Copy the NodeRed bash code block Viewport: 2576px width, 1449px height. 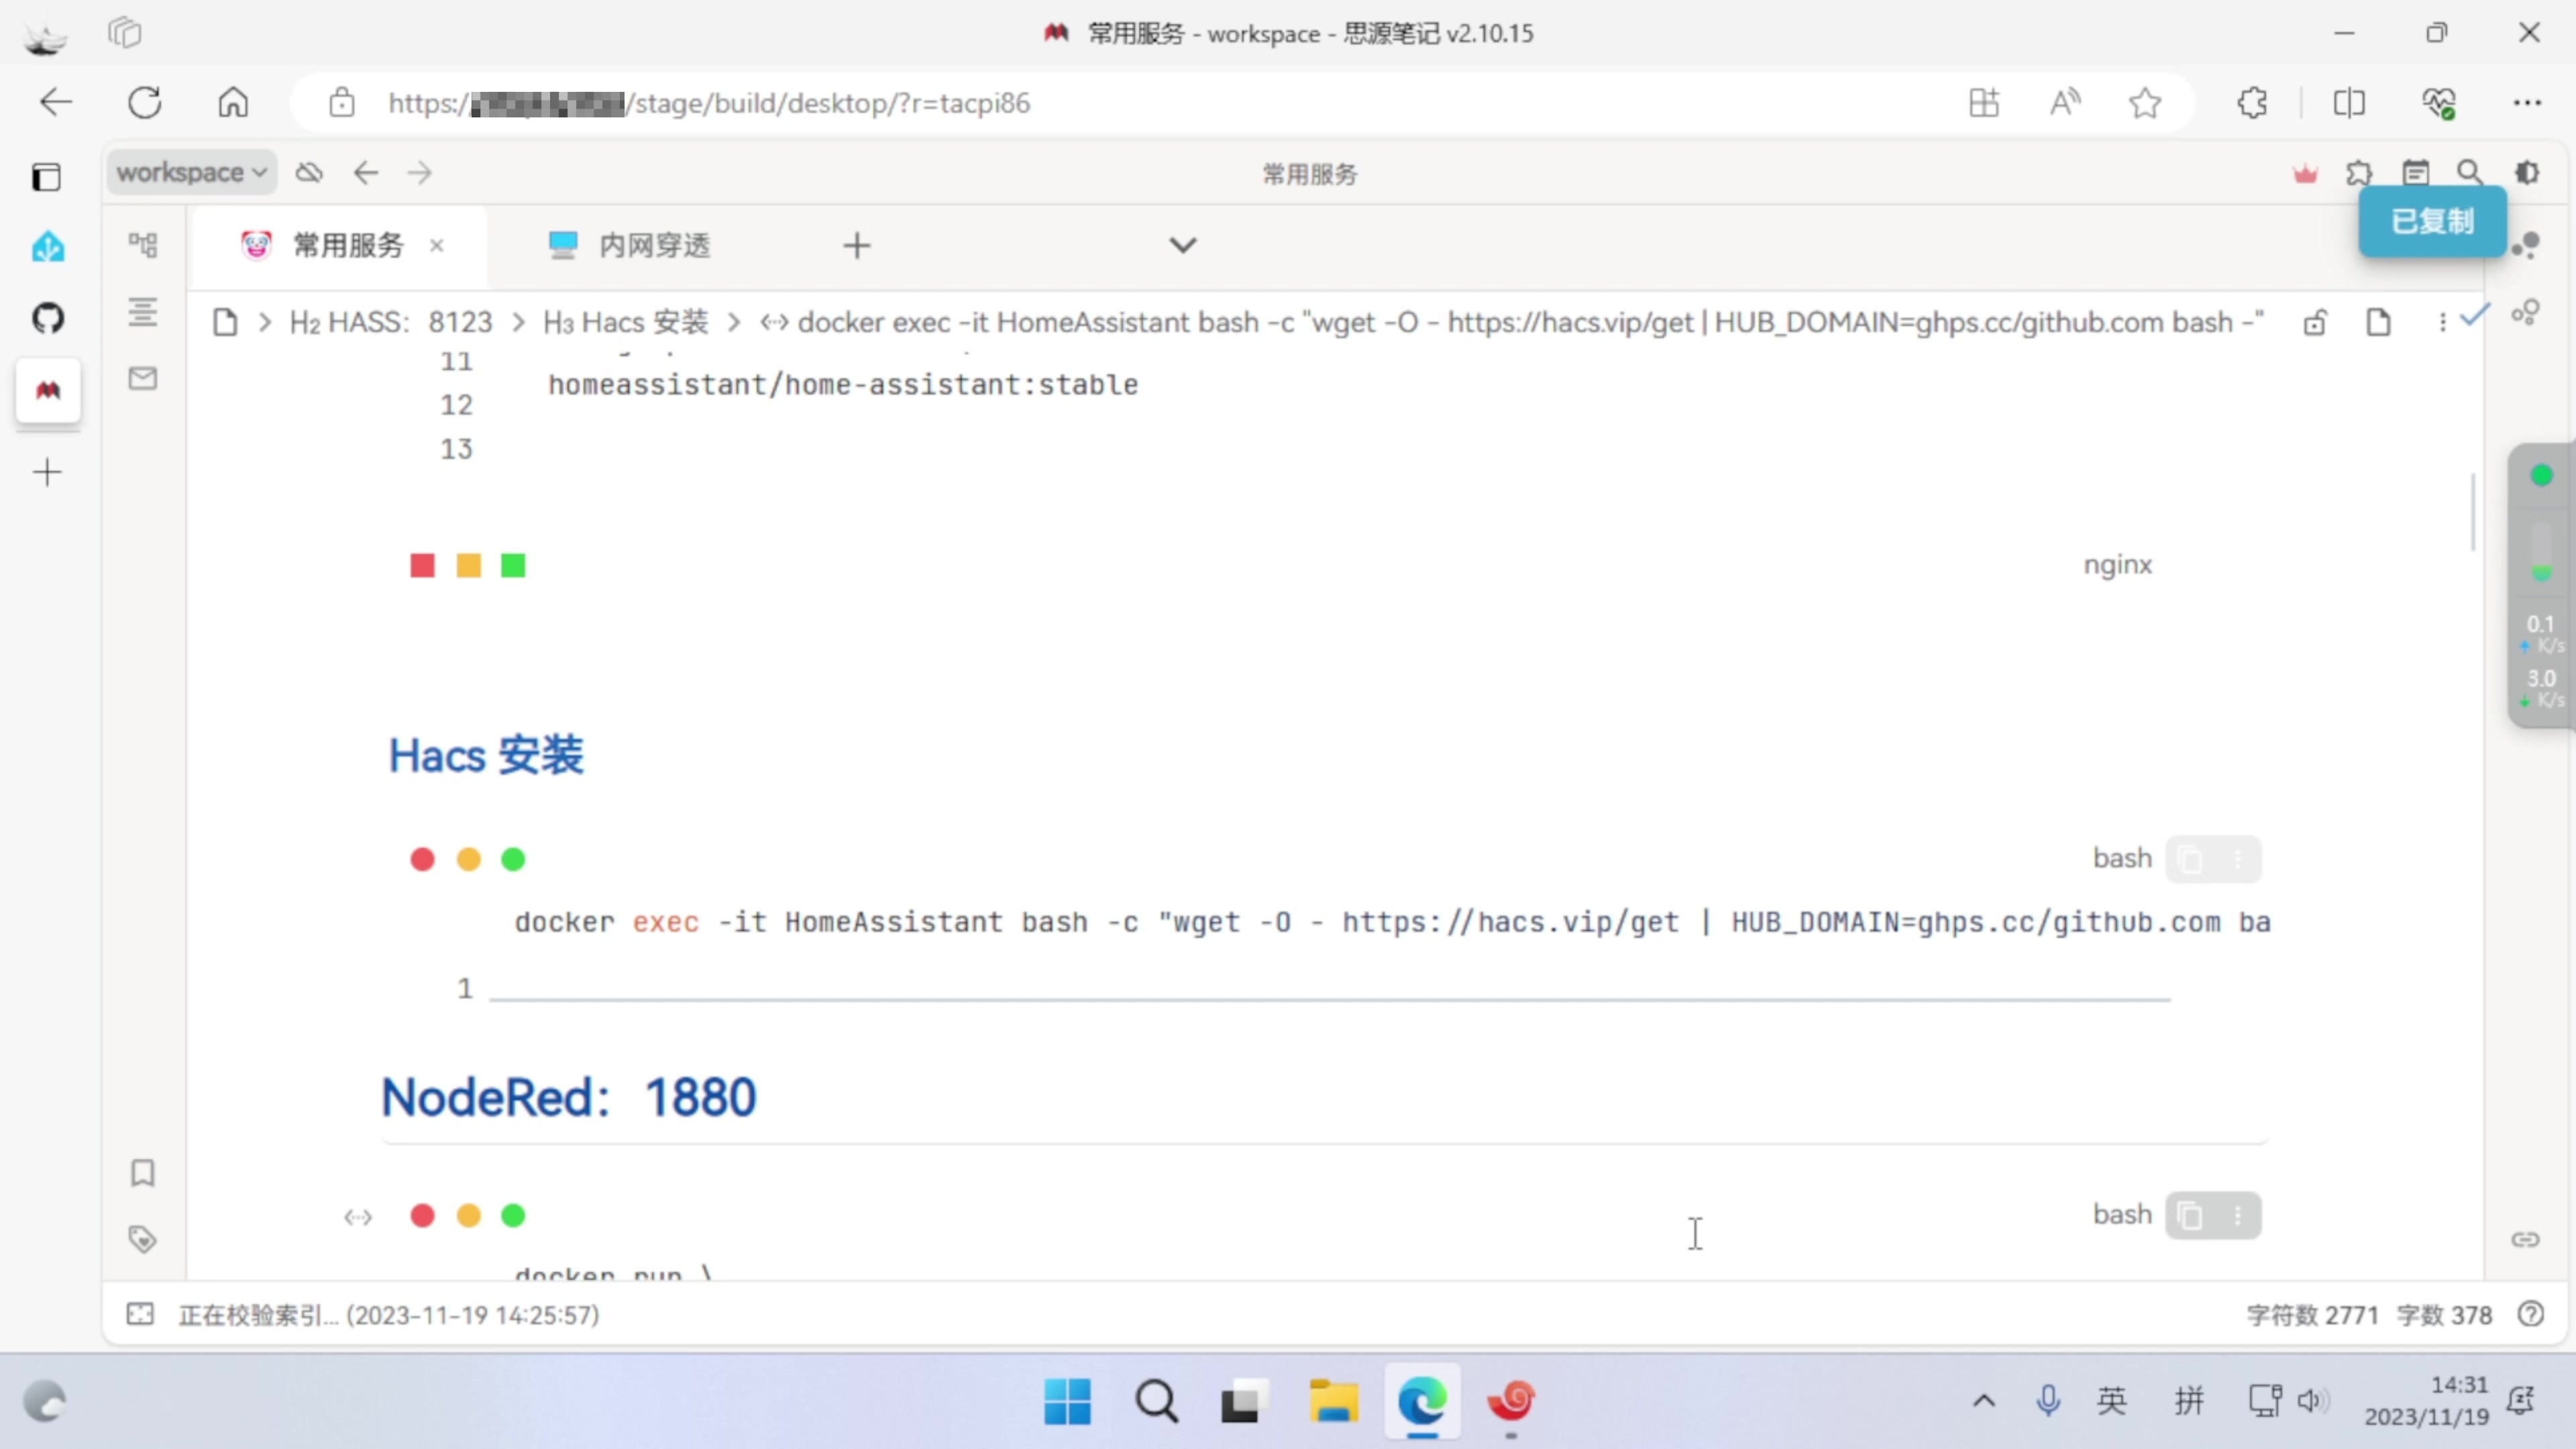tap(2190, 1215)
